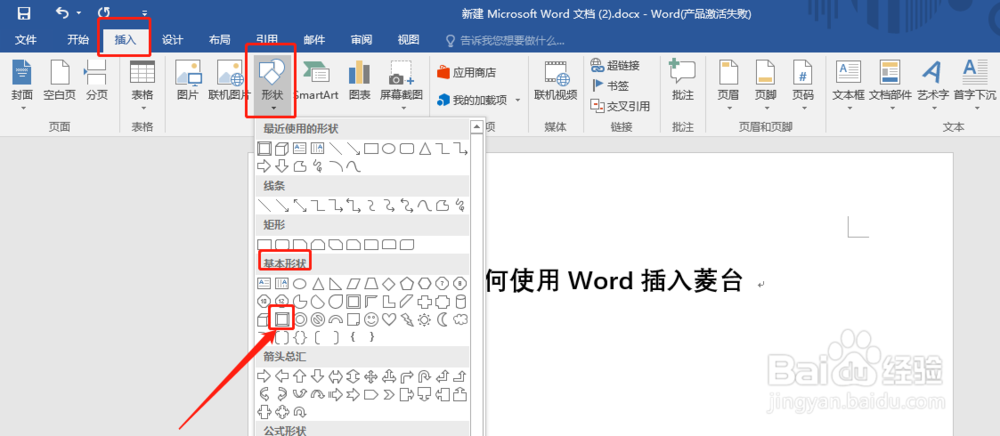Insert a 分页 (Page Break)
The image size is (1000, 436).
97,81
